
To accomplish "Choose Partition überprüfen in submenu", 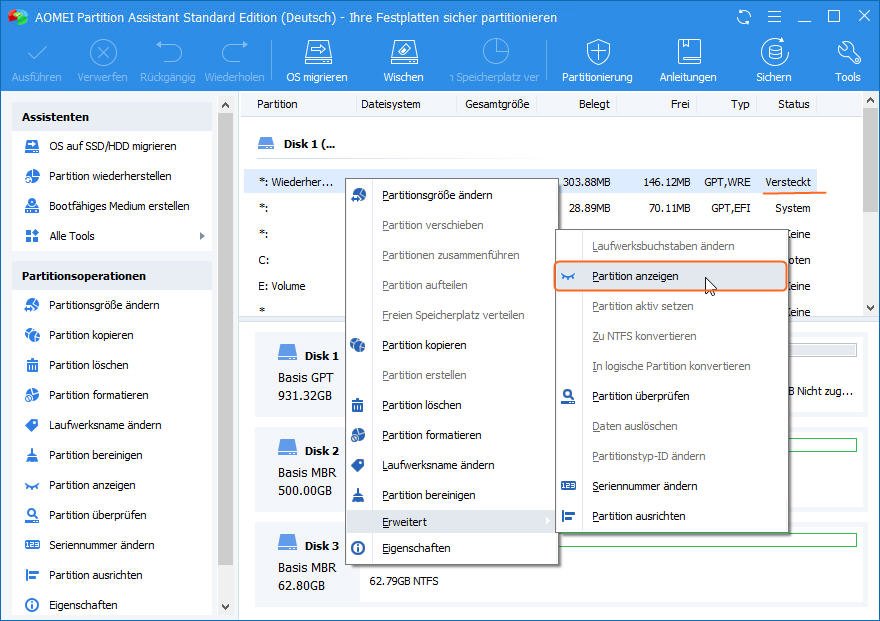I will [x=672, y=396].
